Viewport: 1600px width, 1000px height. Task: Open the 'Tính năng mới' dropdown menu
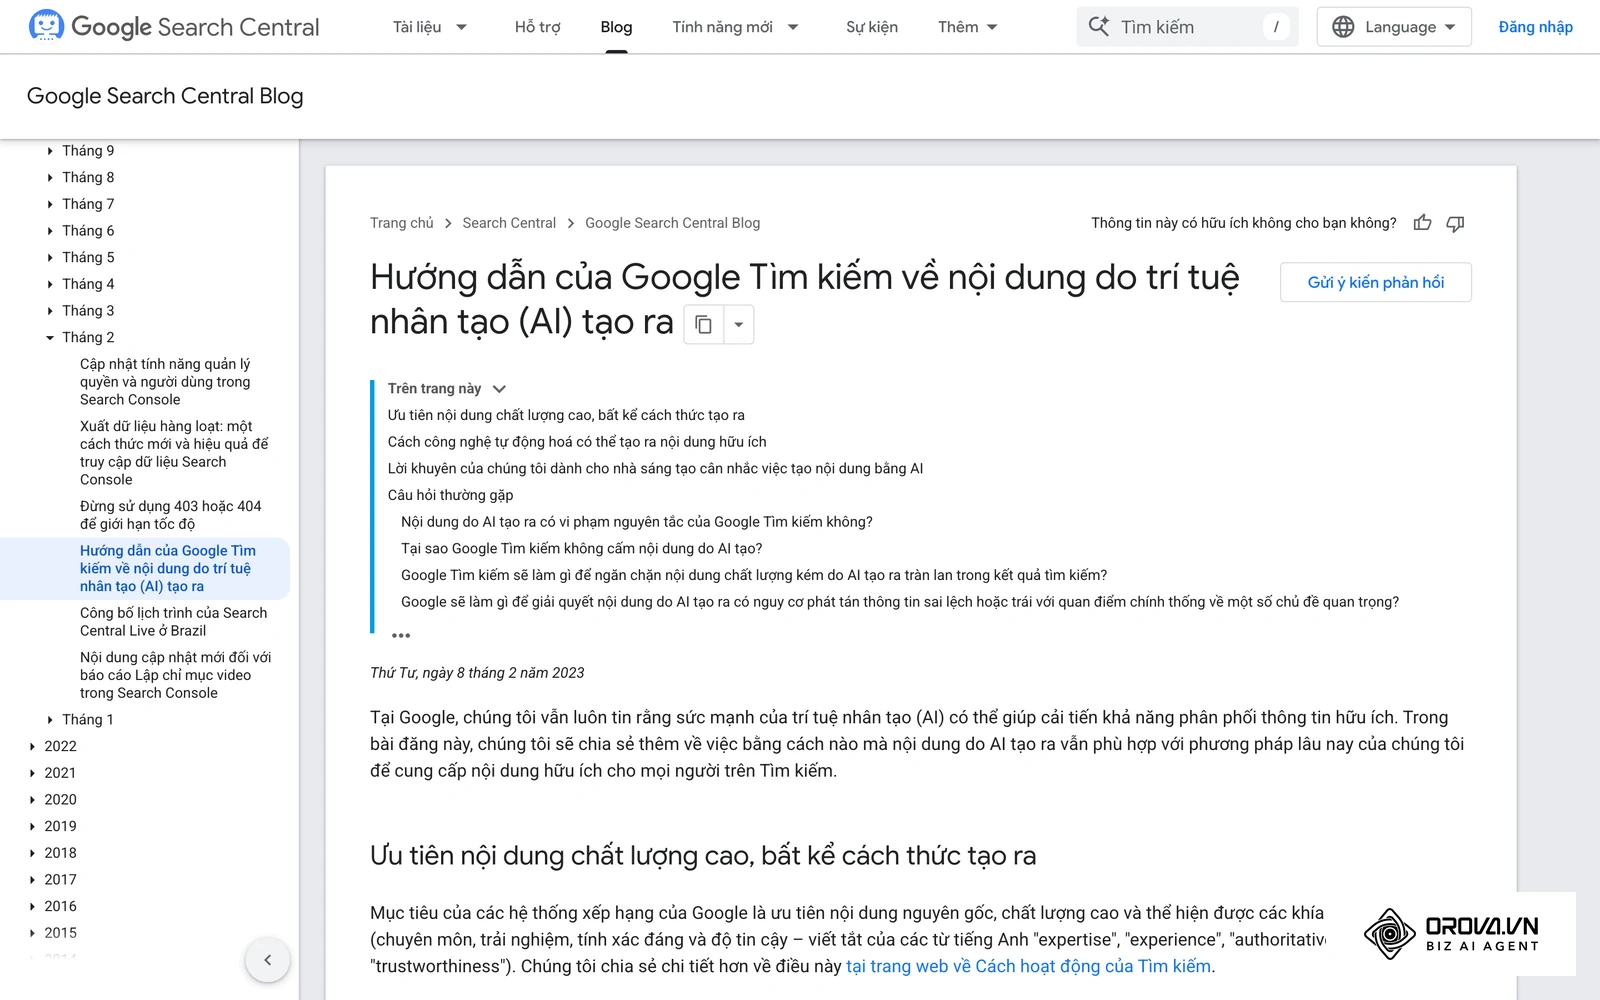pyautogui.click(x=736, y=27)
